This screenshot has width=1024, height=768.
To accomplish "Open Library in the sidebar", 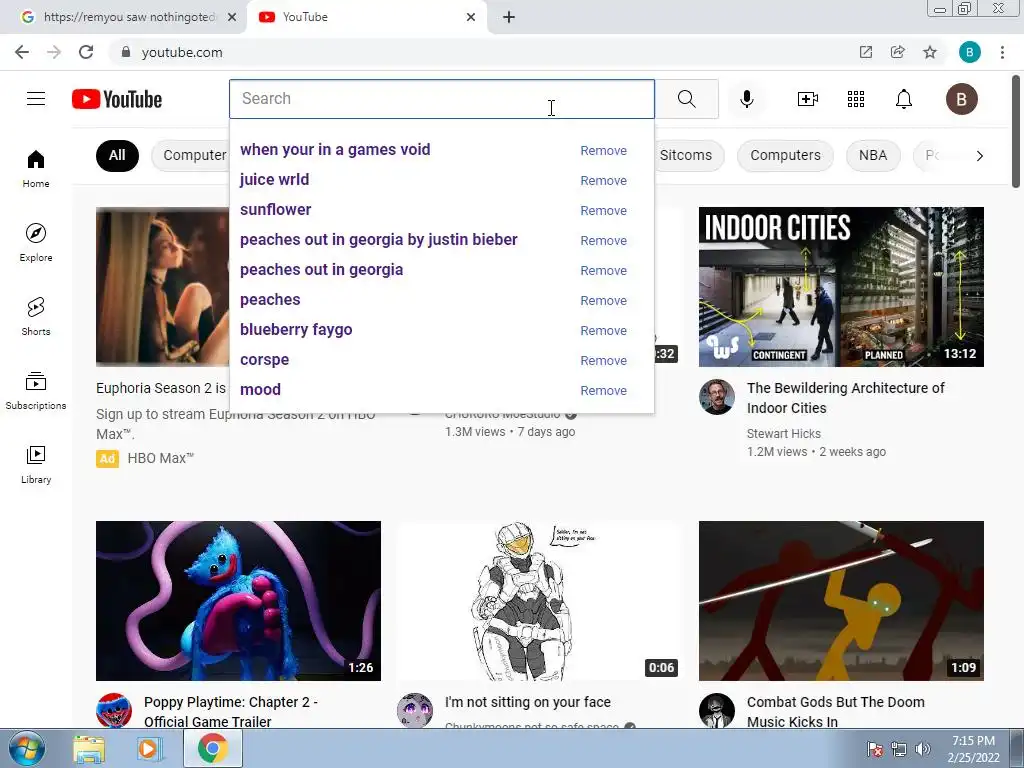I will tap(36, 464).
